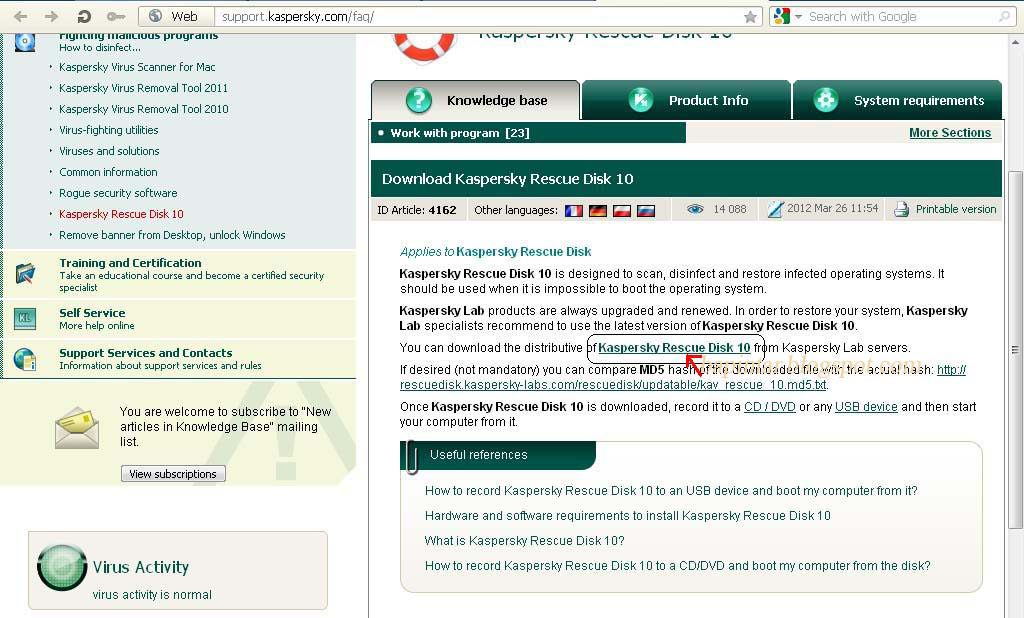Click the Rescue Disk lifebuoy logo
Screen dimensions: 1024x618
pyautogui.click(x=424, y=48)
